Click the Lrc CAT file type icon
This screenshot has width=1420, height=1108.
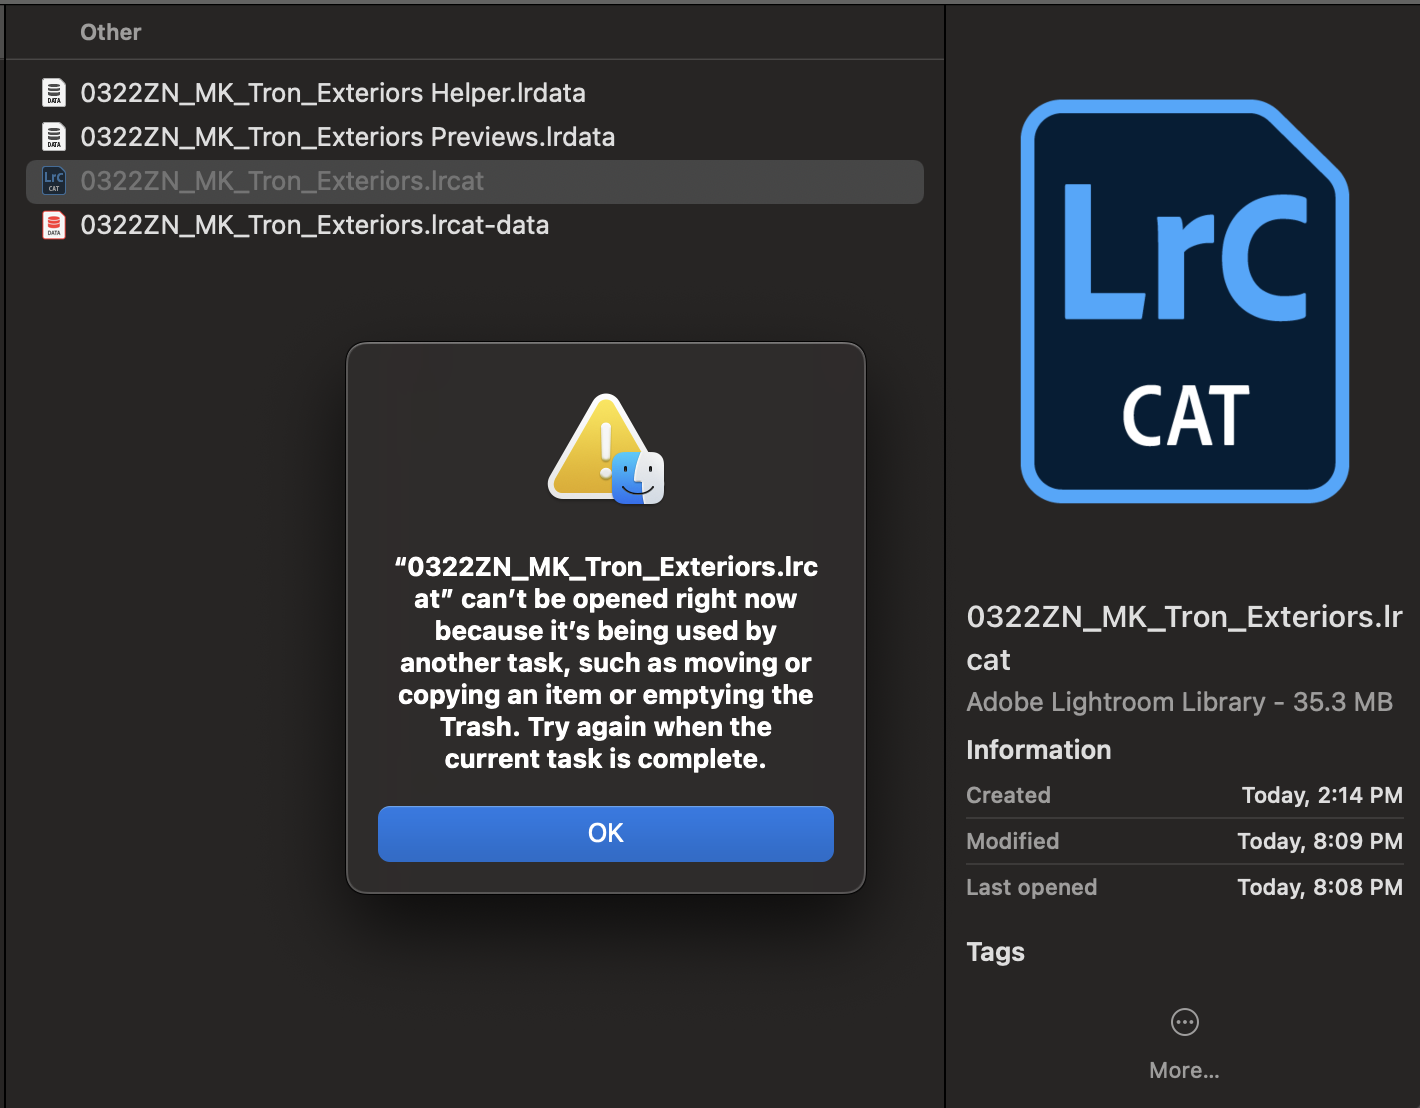pyautogui.click(x=54, y=181)
